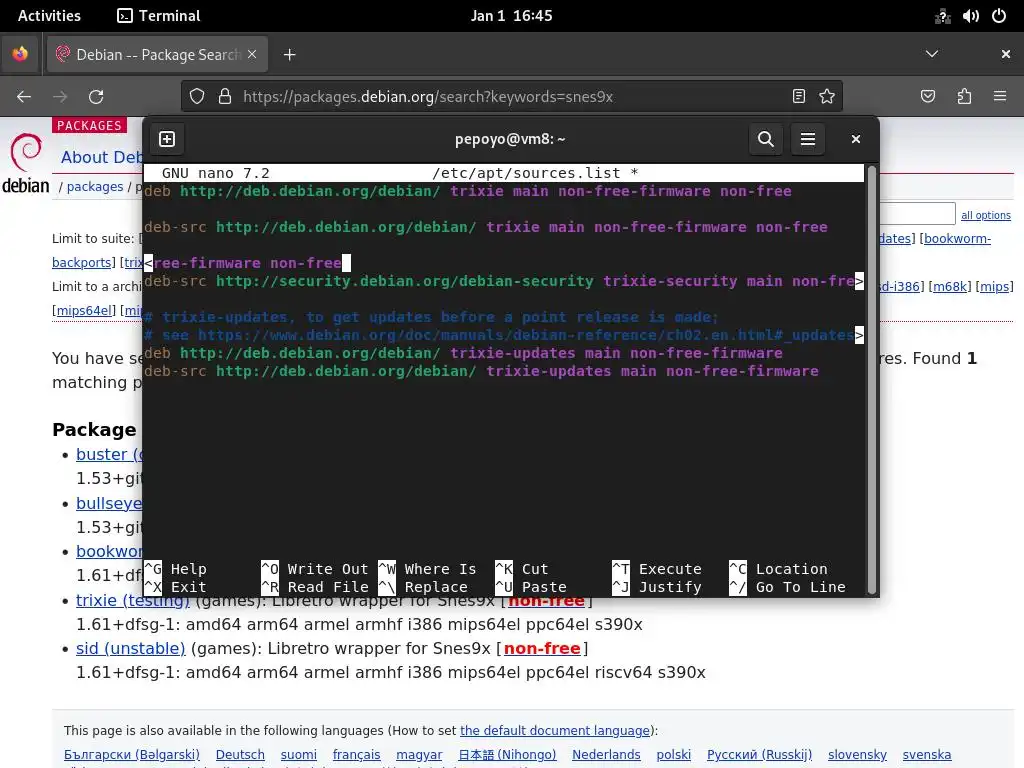Click the Firefox icon in the tab bar
The image size is (1024, 768).
click(20, 54)
